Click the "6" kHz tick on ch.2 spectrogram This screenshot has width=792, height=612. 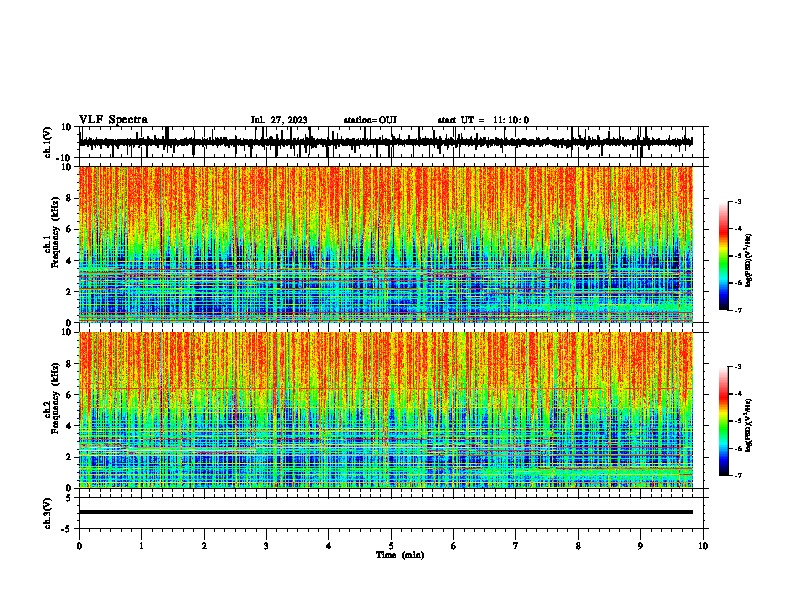70,395
